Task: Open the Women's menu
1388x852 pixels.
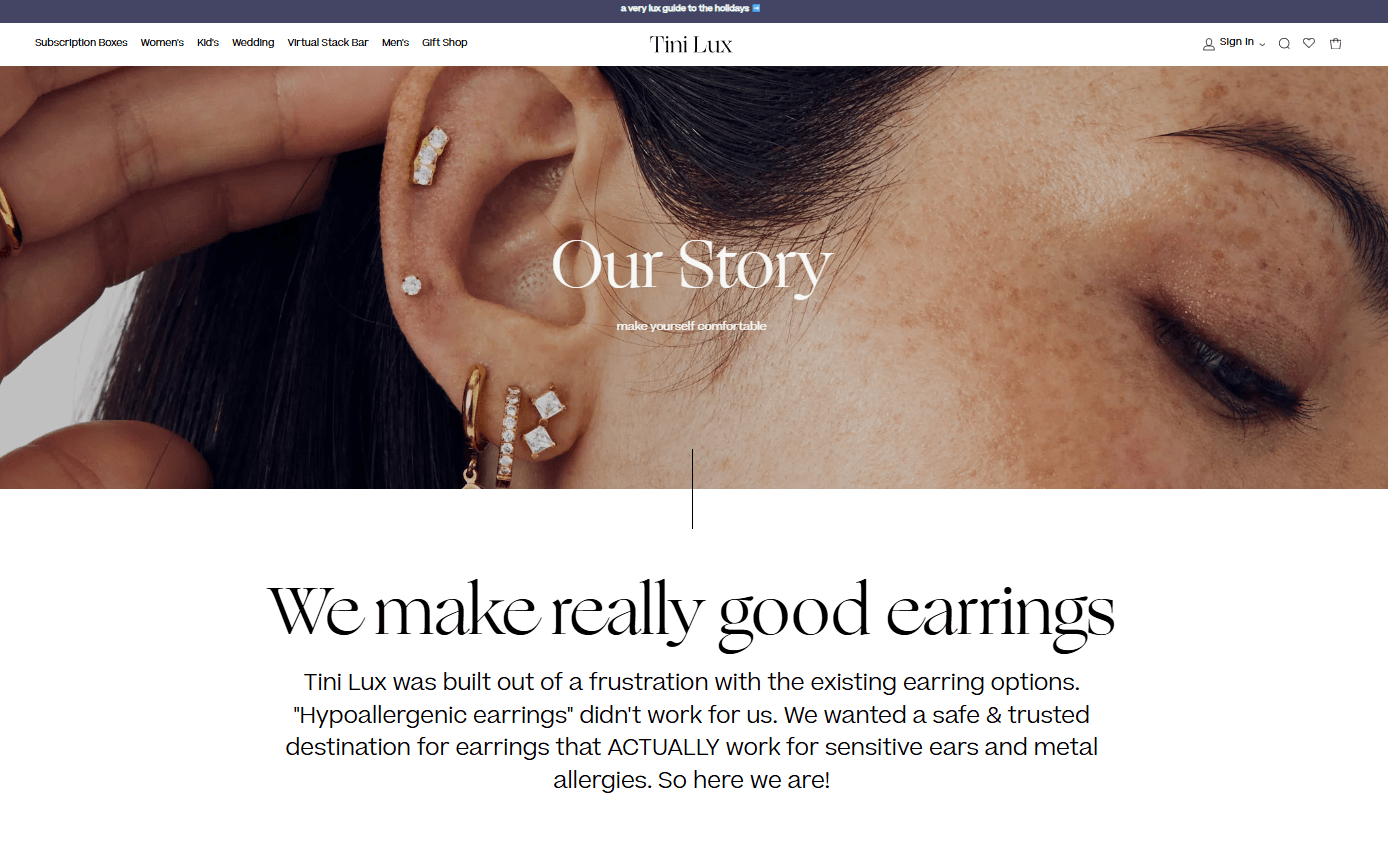Action: 162,43
